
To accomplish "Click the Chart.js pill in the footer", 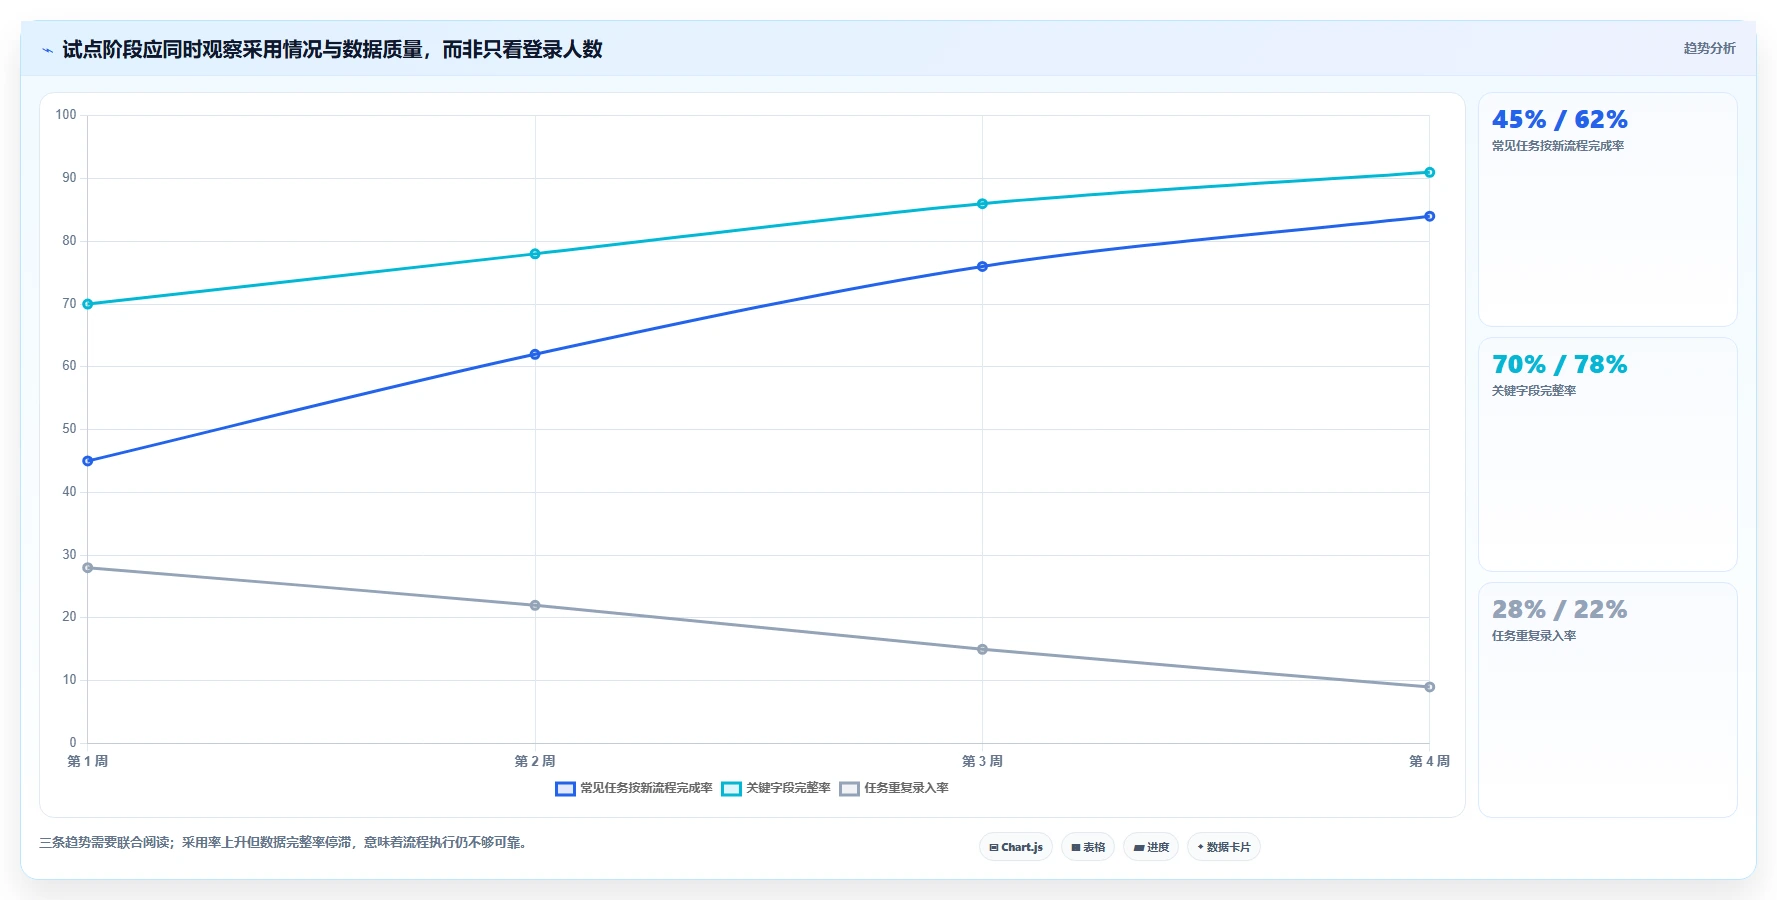I will (x=1016, y=847).
